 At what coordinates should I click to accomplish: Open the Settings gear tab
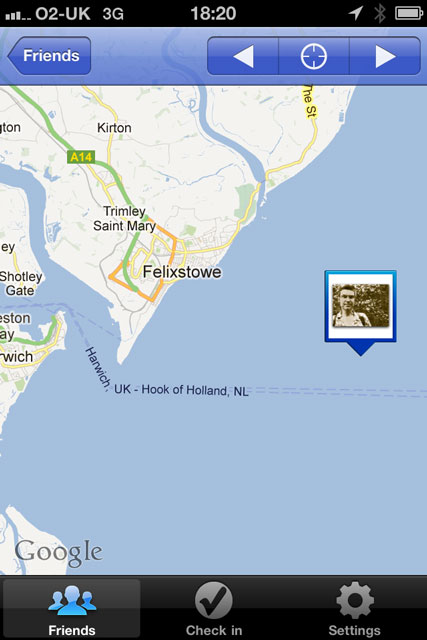354,609
